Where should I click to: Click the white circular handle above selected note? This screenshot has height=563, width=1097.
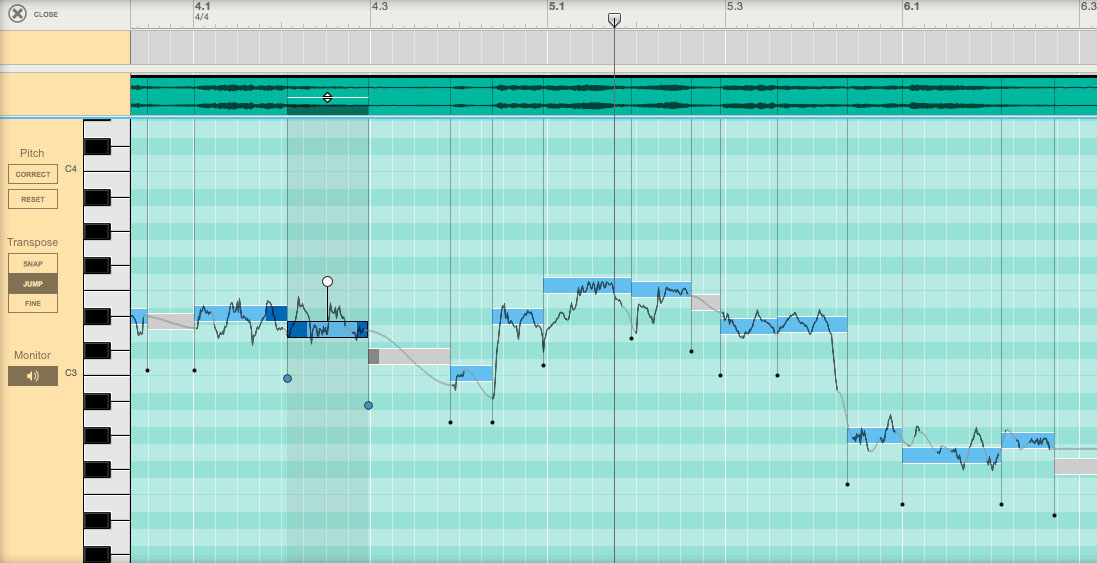(x=327, y=282)
